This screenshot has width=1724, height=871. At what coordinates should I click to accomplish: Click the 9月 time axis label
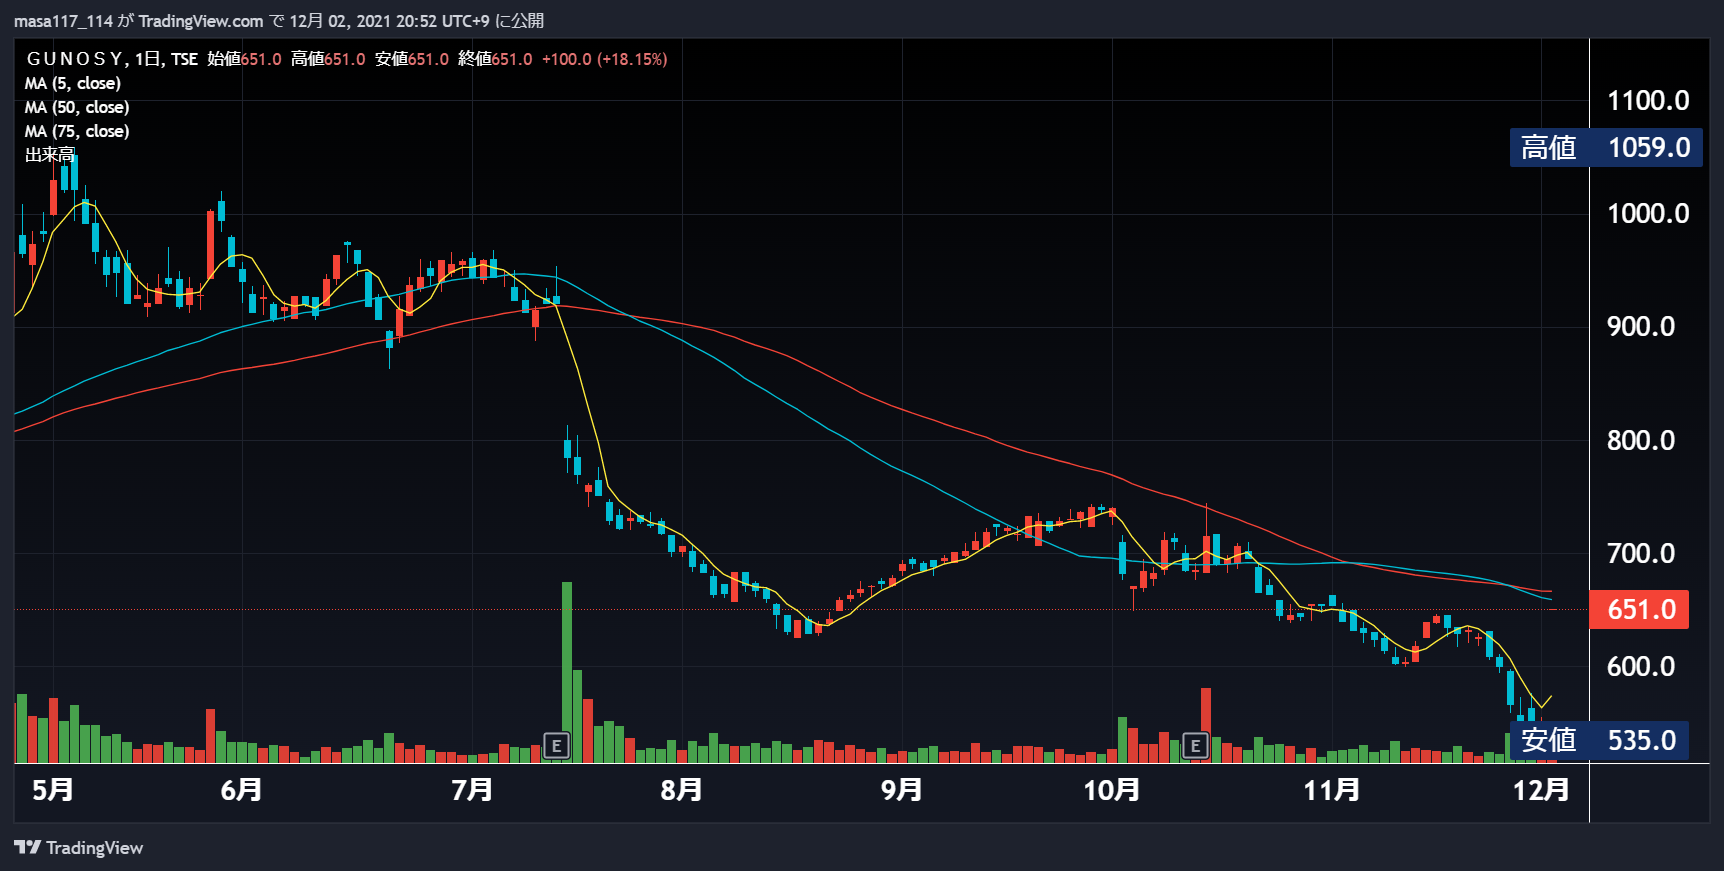(x=901, y=790)
